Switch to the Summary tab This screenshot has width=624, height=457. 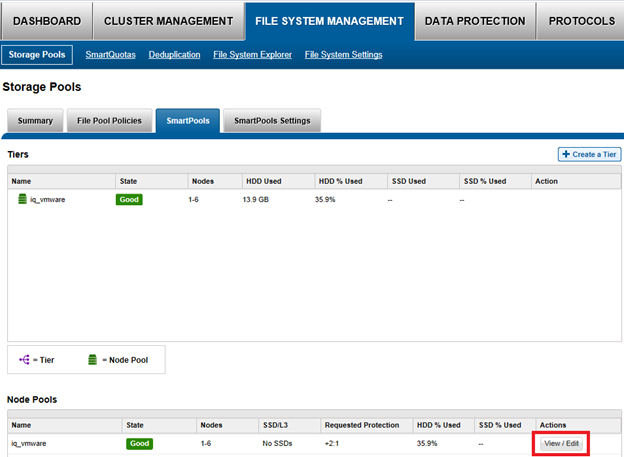[x=35, y=121]
